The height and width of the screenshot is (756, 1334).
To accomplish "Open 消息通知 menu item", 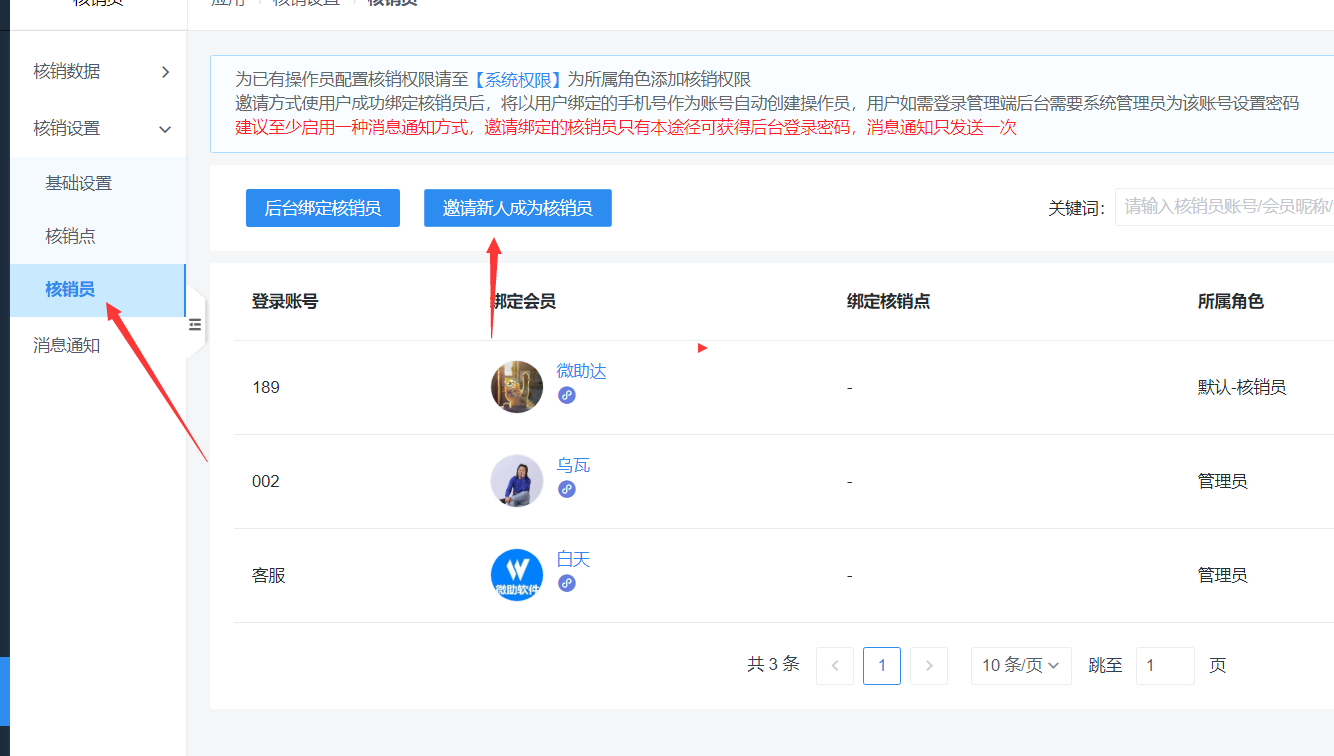I will pyautogui.click(x=98, y=345).
